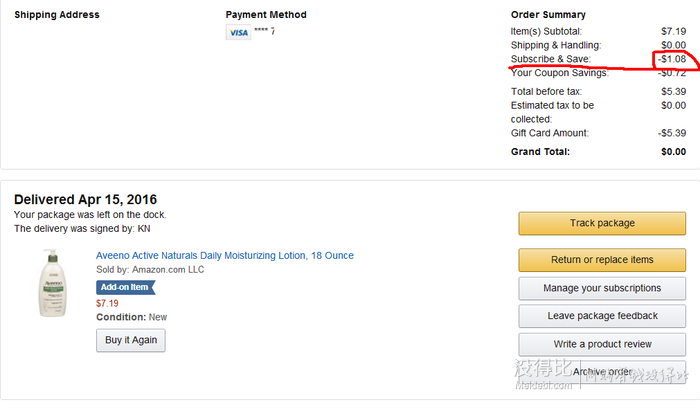The image size is (700, 409).
Task: Click the Track package button
Action: point(602,223)
